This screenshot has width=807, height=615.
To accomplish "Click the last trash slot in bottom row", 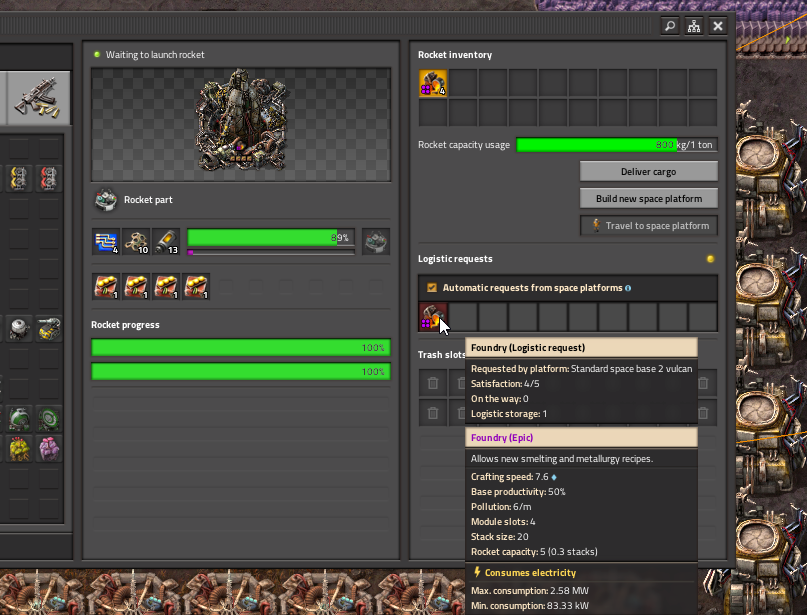I will (x=703, y=413).
